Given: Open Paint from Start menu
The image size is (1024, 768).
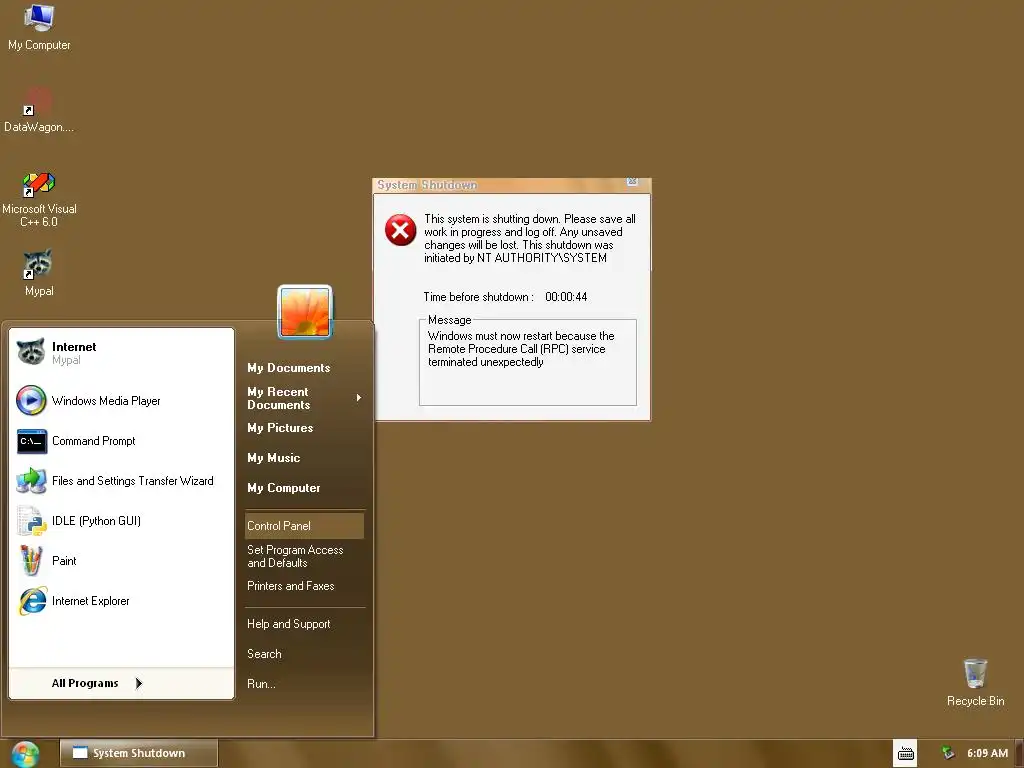Looking at the screenshot, I should tap(121, 560).
